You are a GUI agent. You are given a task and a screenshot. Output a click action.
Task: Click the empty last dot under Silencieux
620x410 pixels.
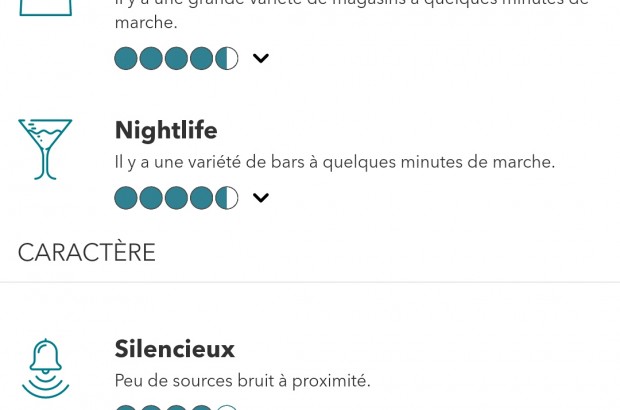[227, 407]
